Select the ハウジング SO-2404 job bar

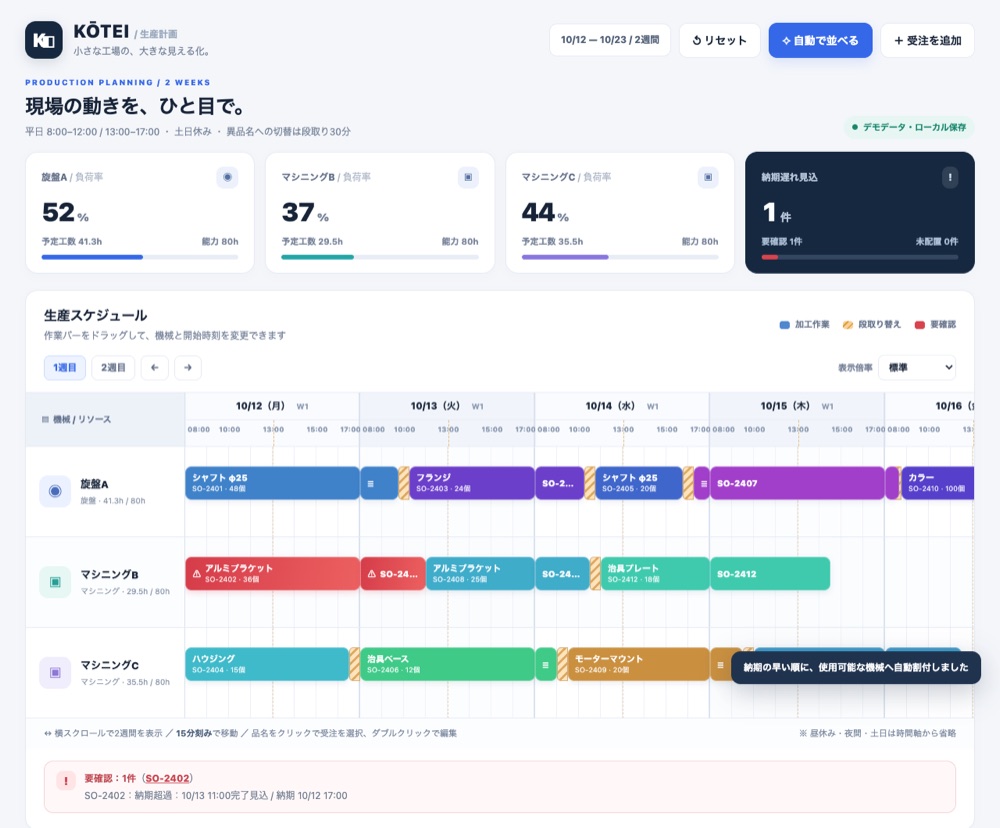coord(267,665)
